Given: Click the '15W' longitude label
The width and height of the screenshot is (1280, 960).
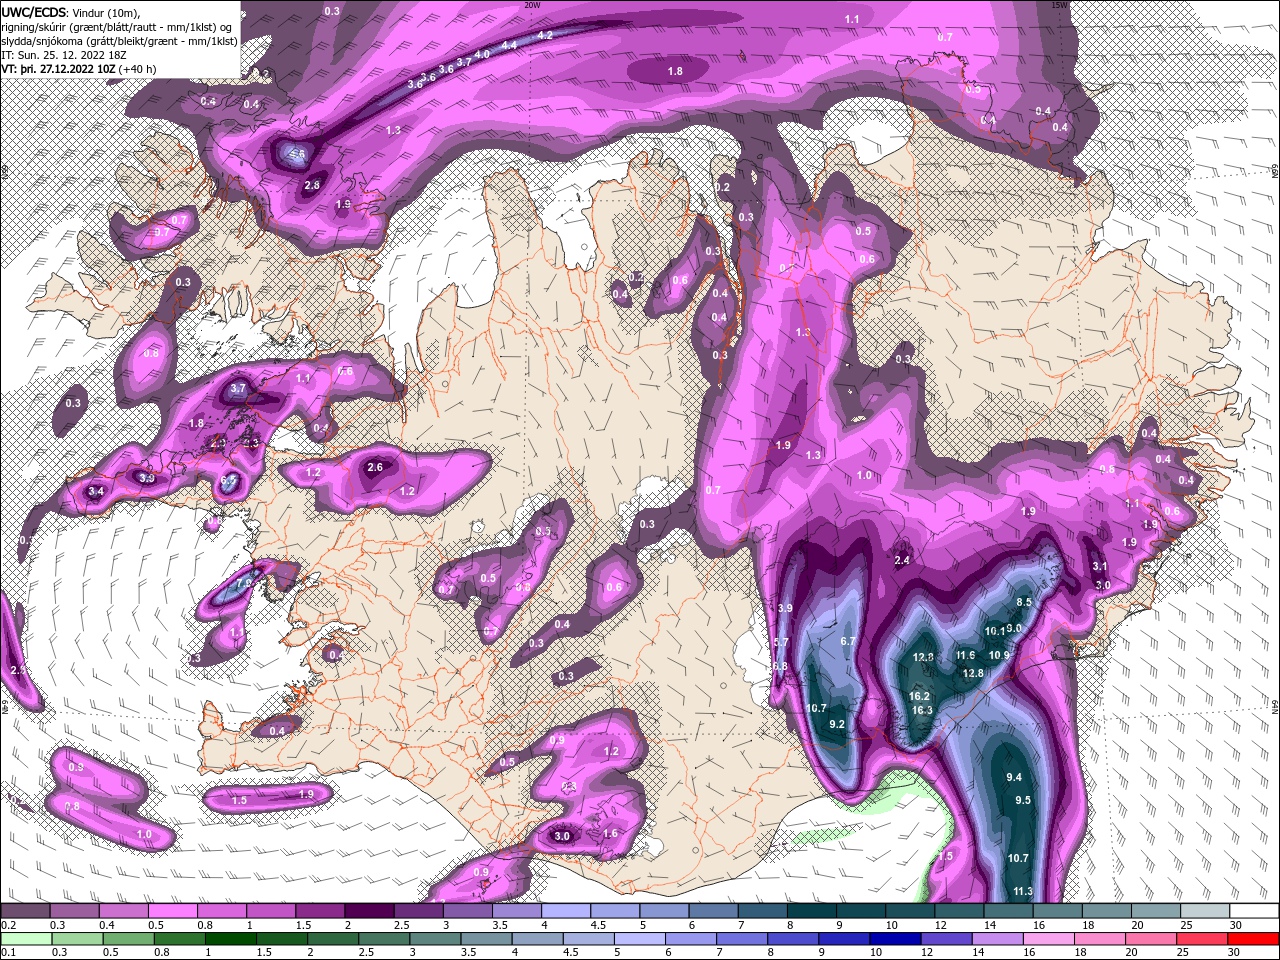Looking at the screenshot, I should click(x=1059, y=5).
